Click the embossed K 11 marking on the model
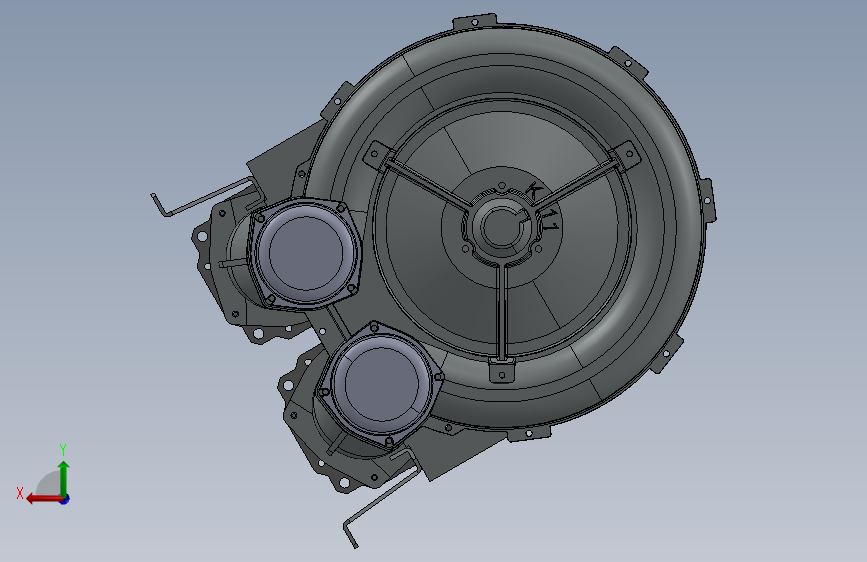Screen dimensions: 867x562 coord(542,209)
